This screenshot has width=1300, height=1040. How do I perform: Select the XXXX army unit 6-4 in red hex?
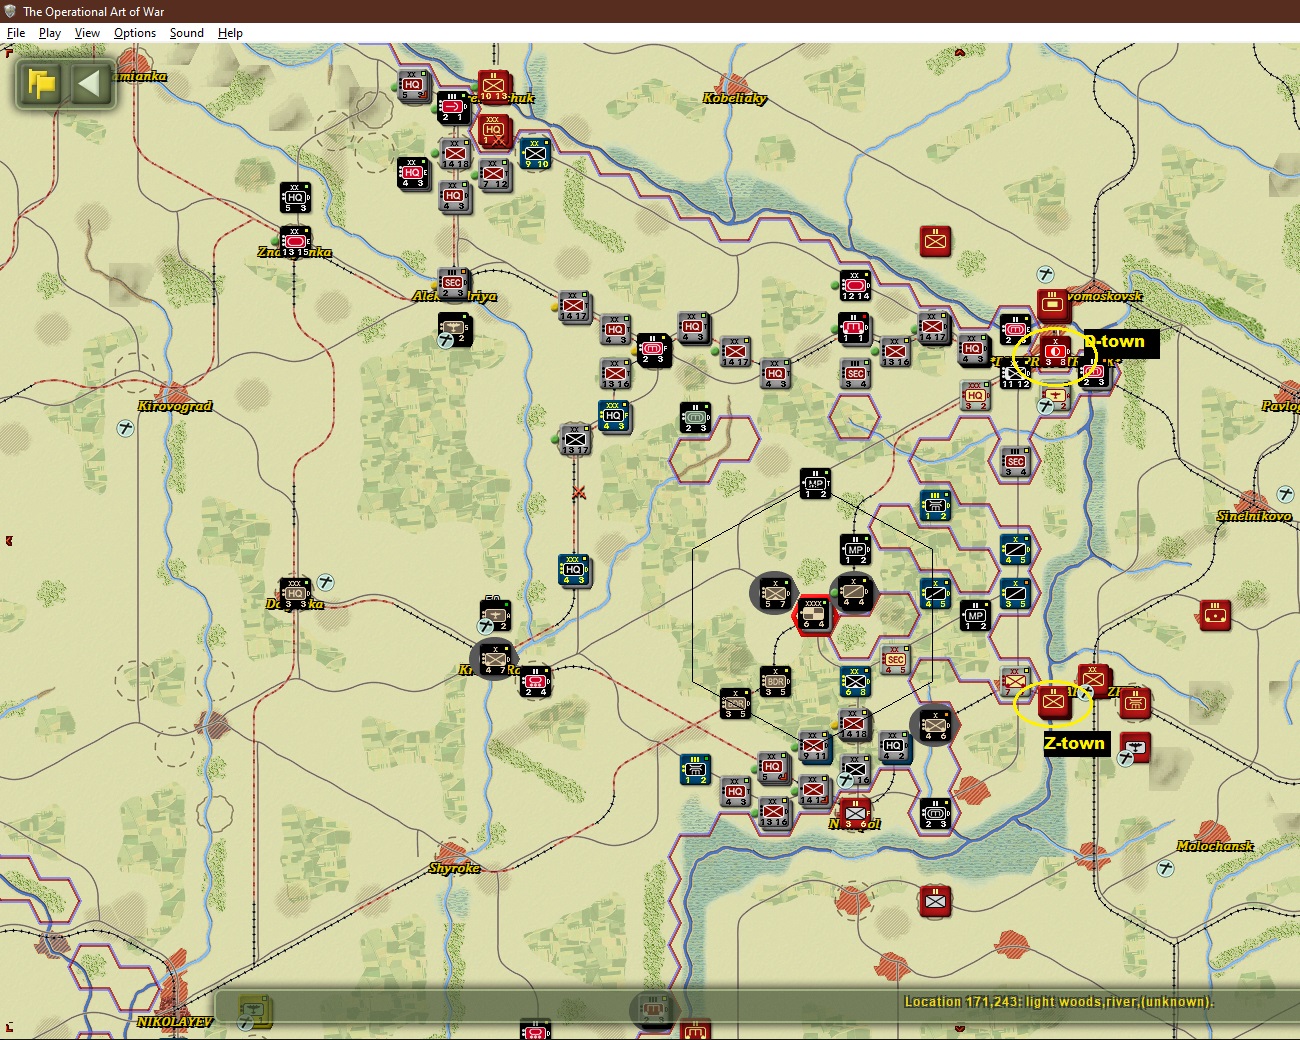(814, 615)
